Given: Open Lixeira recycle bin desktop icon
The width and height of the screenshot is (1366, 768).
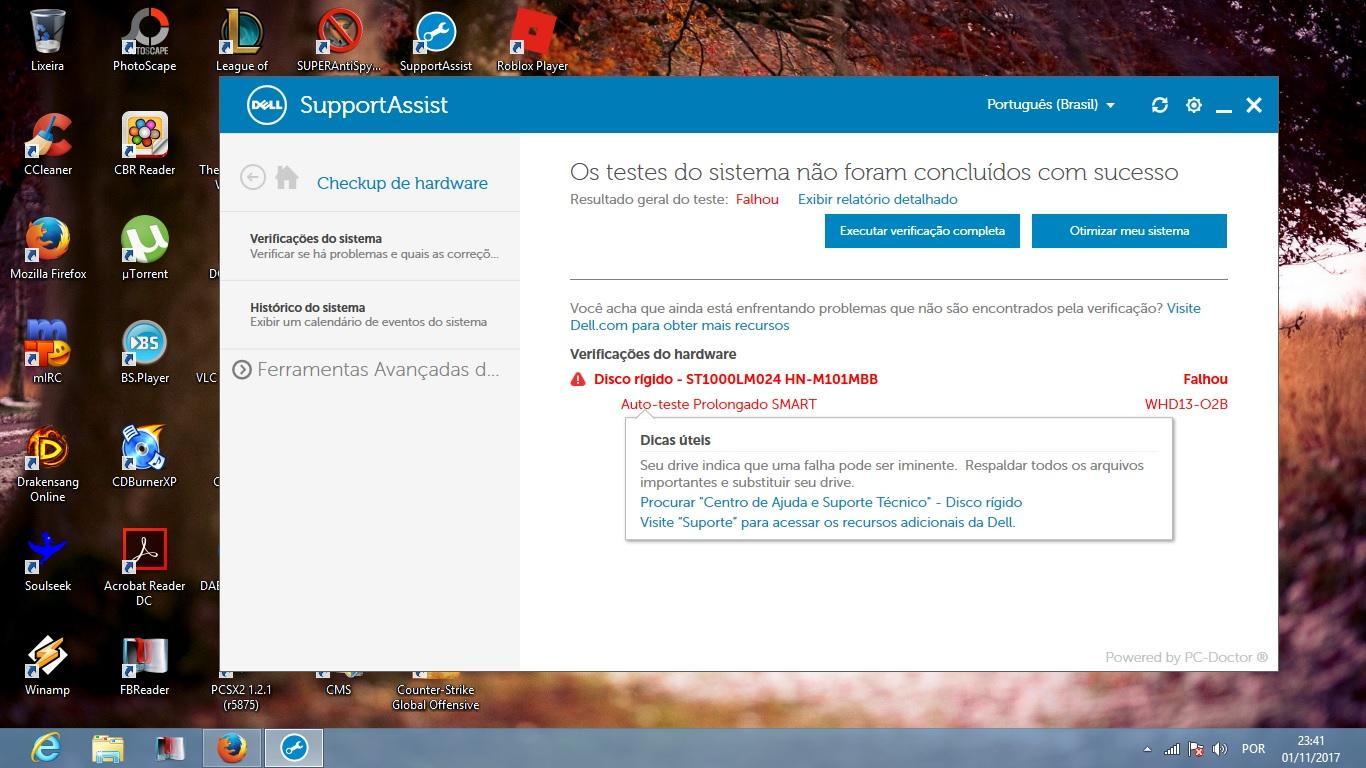Looking at the screenshot, I should click(x=47, y=40).
